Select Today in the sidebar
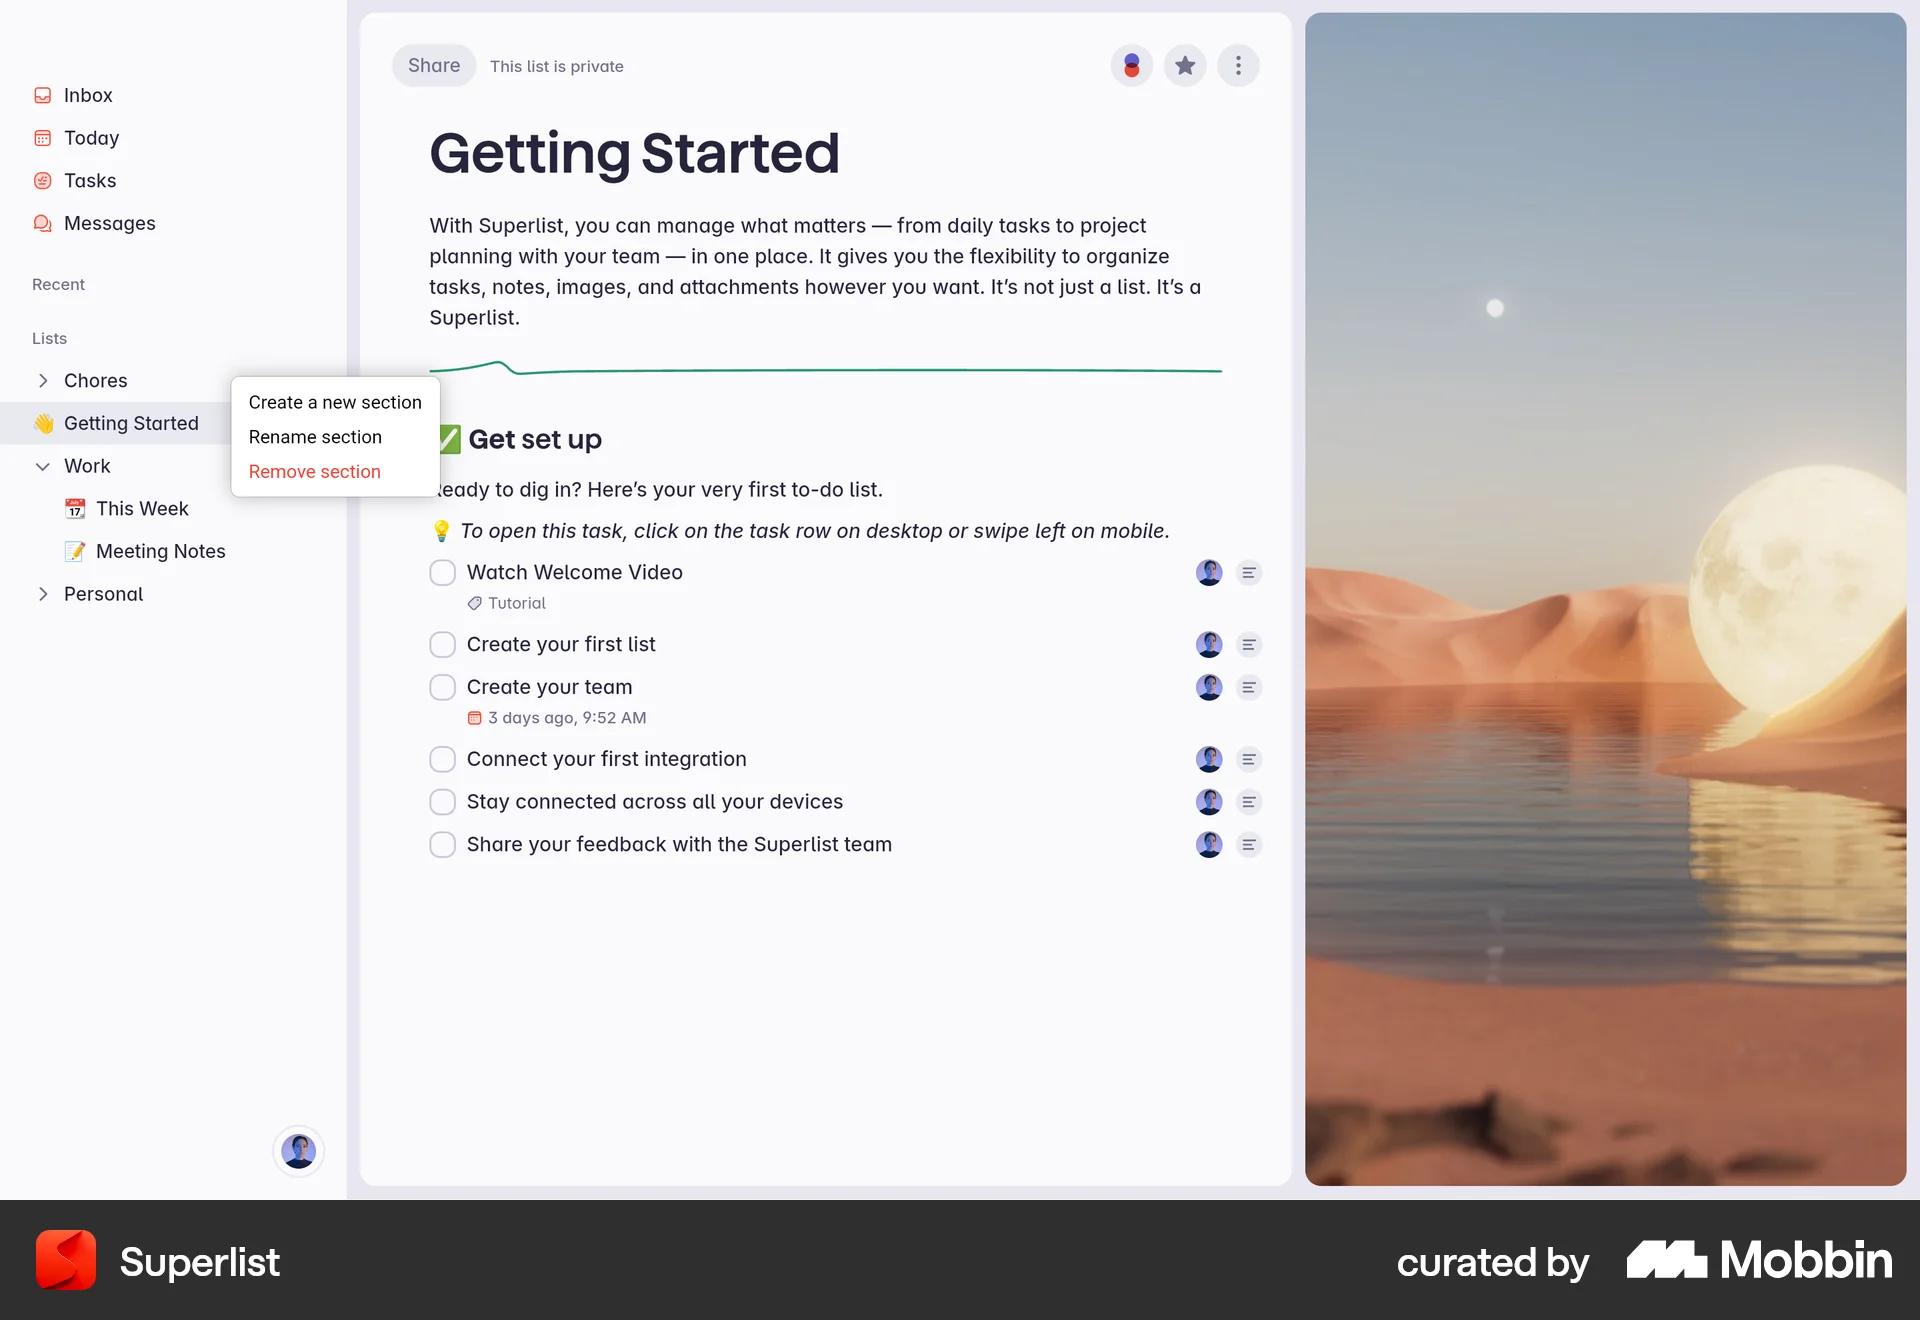The width and height of the screenshot is (1920, 1320). click(91, 137)
